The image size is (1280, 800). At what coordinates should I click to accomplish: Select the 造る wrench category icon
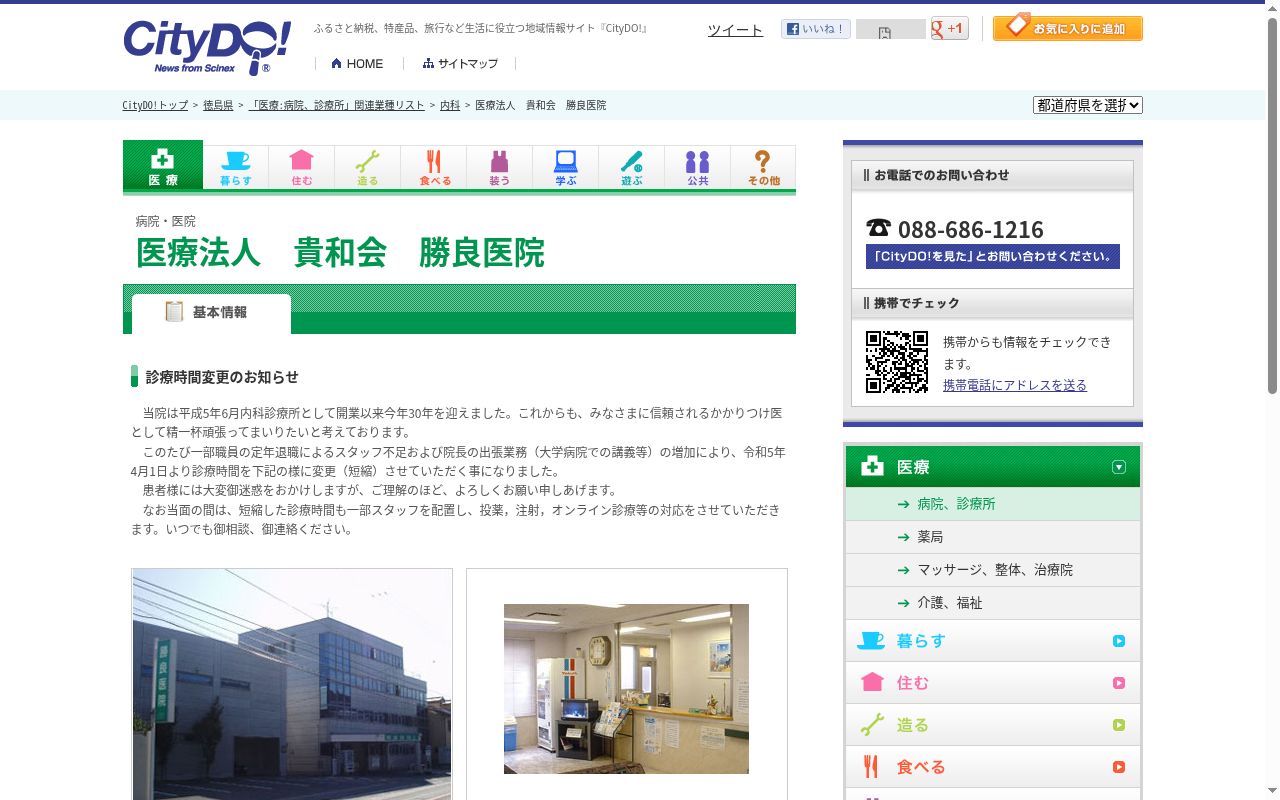tap(368, 167)
